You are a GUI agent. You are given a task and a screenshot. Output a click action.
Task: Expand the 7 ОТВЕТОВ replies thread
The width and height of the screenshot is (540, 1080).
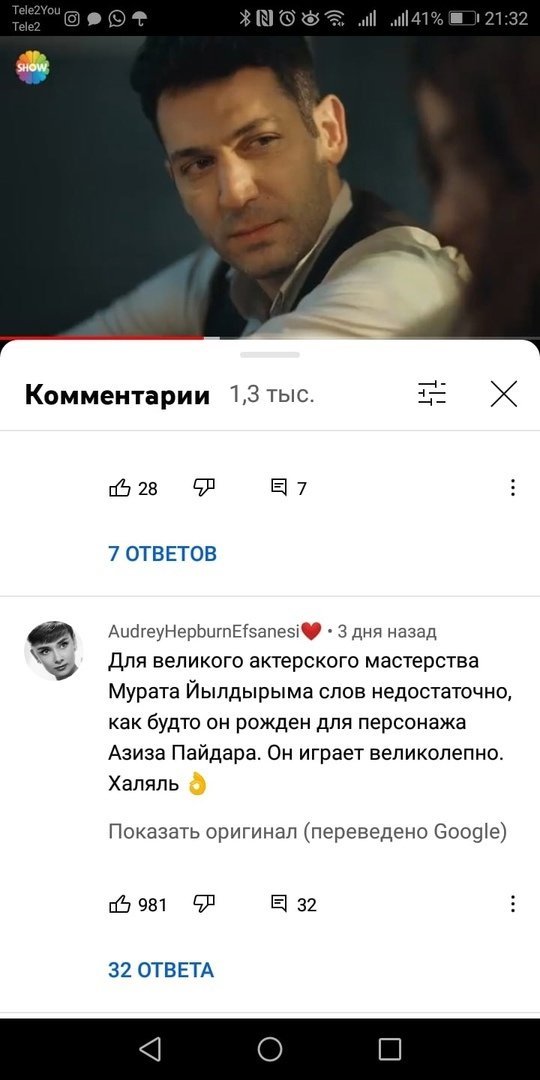pos(163,553)
